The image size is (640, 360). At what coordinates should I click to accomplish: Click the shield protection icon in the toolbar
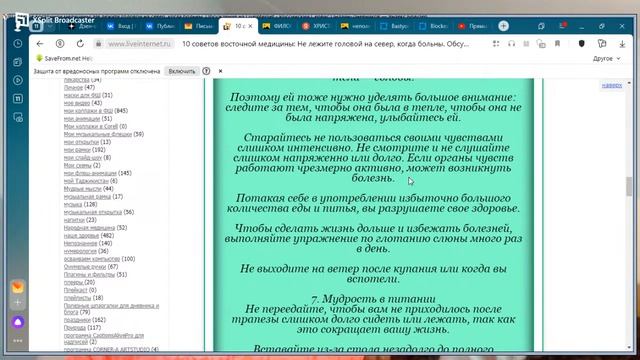pyautogui.click(x=582, y=44)
